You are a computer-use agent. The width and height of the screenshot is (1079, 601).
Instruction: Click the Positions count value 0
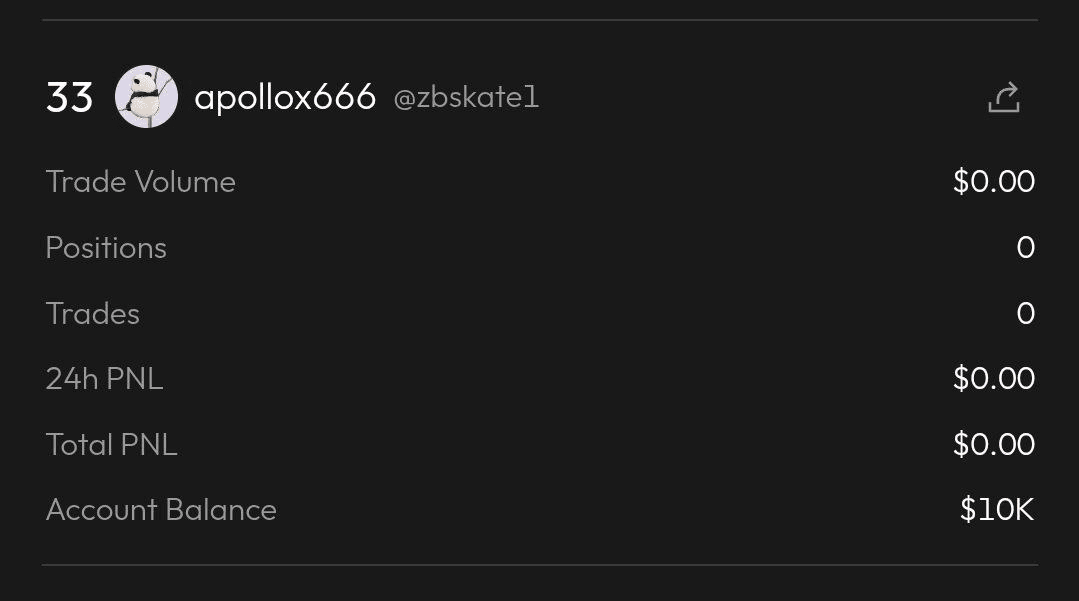1025,248
